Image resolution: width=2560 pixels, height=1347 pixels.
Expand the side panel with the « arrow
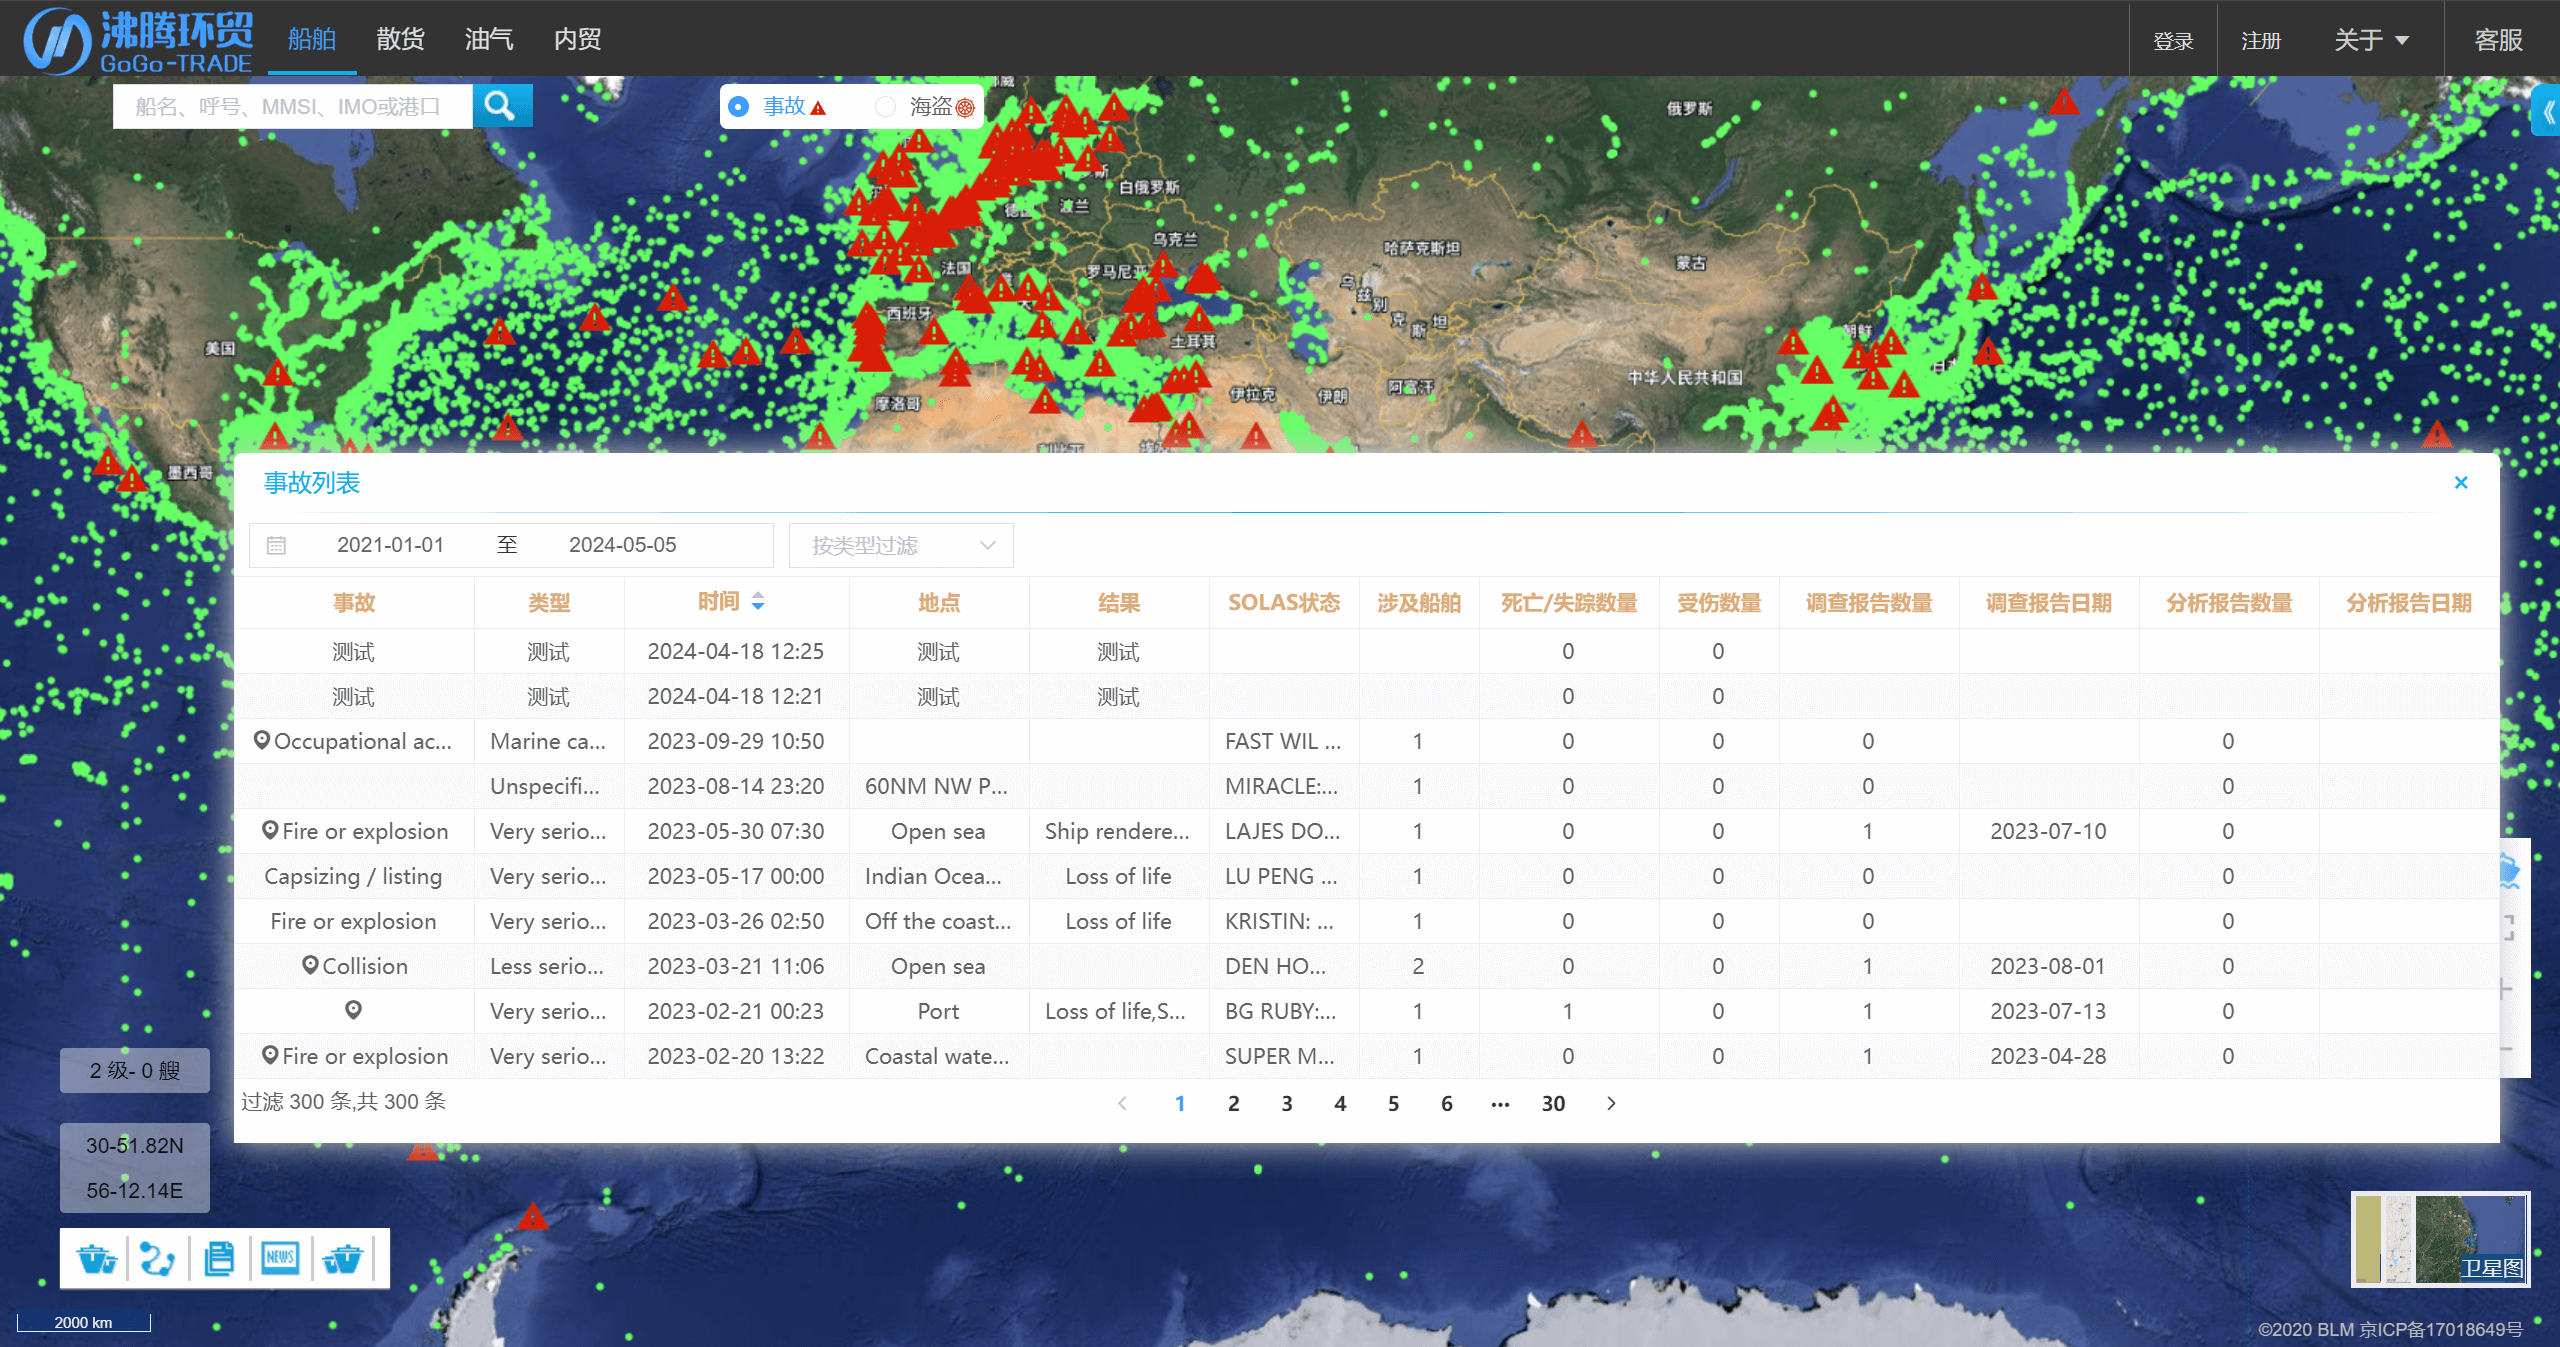click(x=2548, y=112)
